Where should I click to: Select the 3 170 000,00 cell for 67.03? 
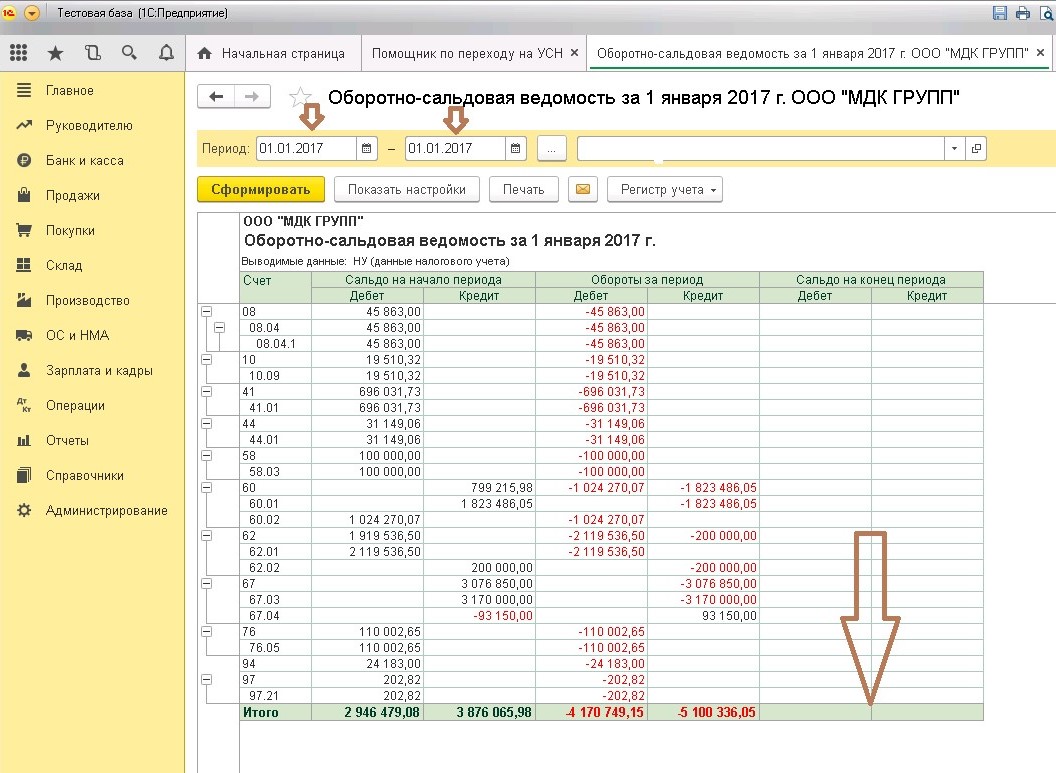[480, 600]
